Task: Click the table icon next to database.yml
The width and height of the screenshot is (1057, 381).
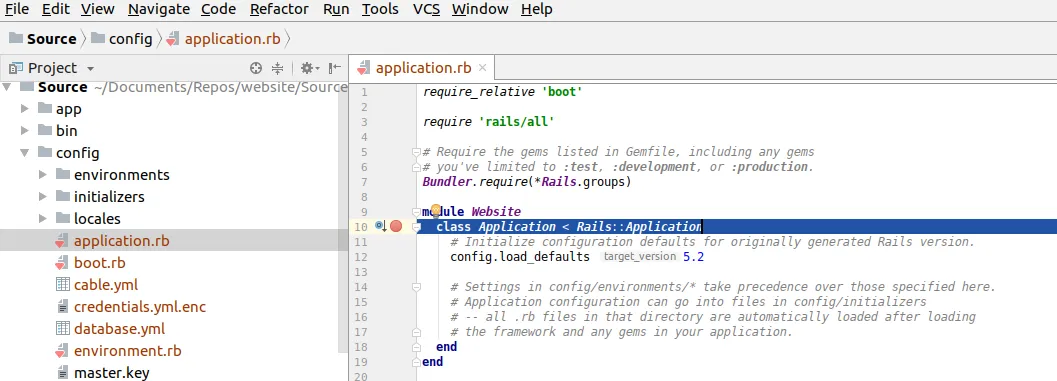Action: tap(62, 329)
